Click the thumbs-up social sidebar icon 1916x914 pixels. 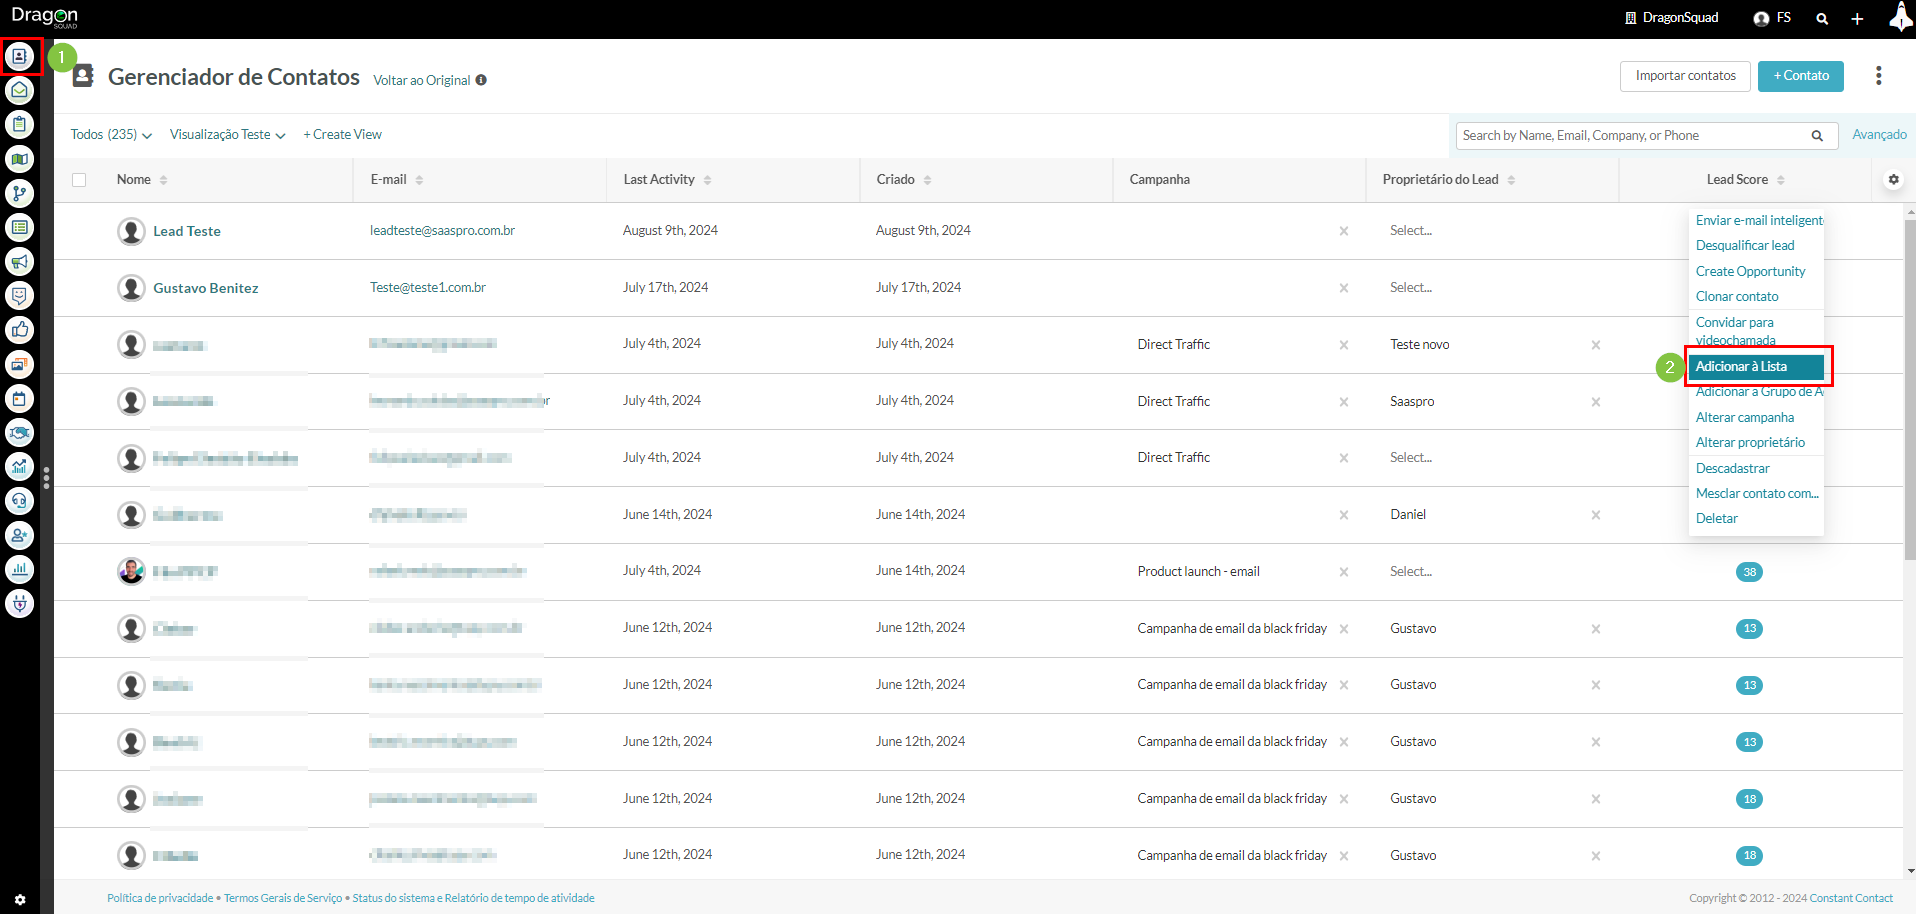(x=19, y=330)
